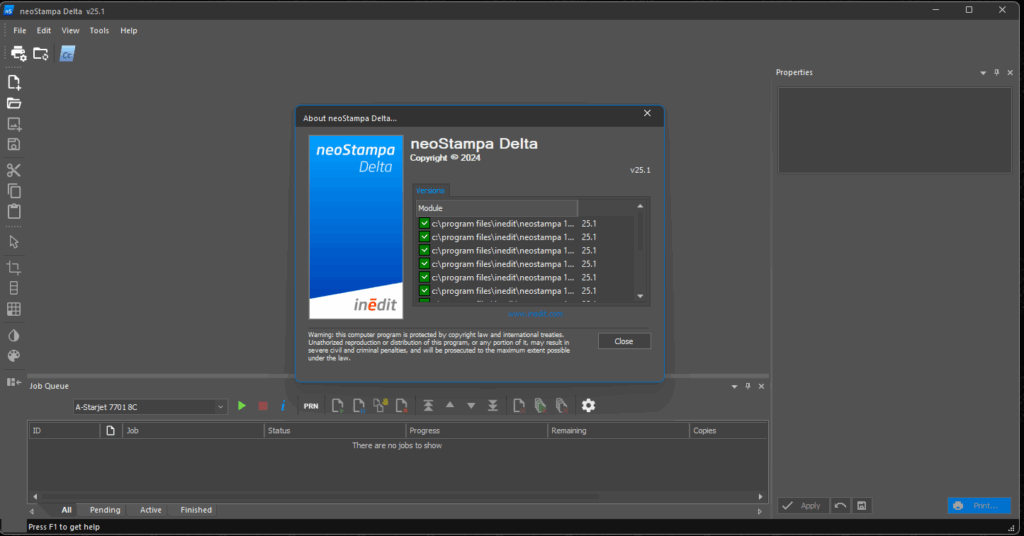1024x536 pixels.
Task: Expand the Properties panel dropdown arrow
Action: [982, 73]
